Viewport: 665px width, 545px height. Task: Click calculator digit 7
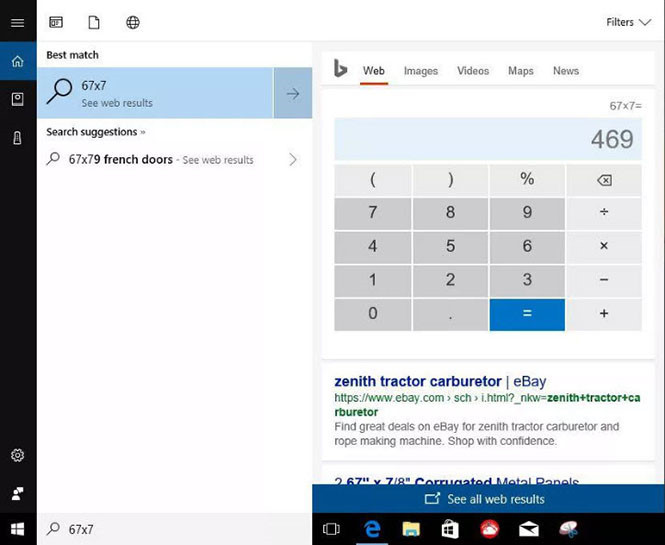click(x=372, y=212)
